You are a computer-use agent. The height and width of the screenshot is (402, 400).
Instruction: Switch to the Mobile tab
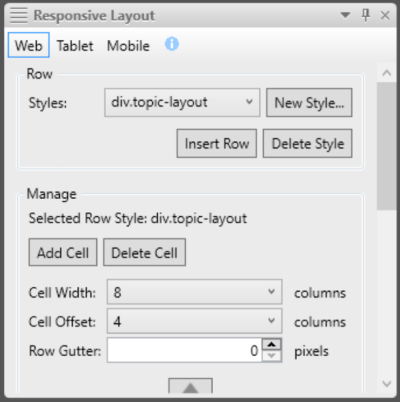[128, 46]
